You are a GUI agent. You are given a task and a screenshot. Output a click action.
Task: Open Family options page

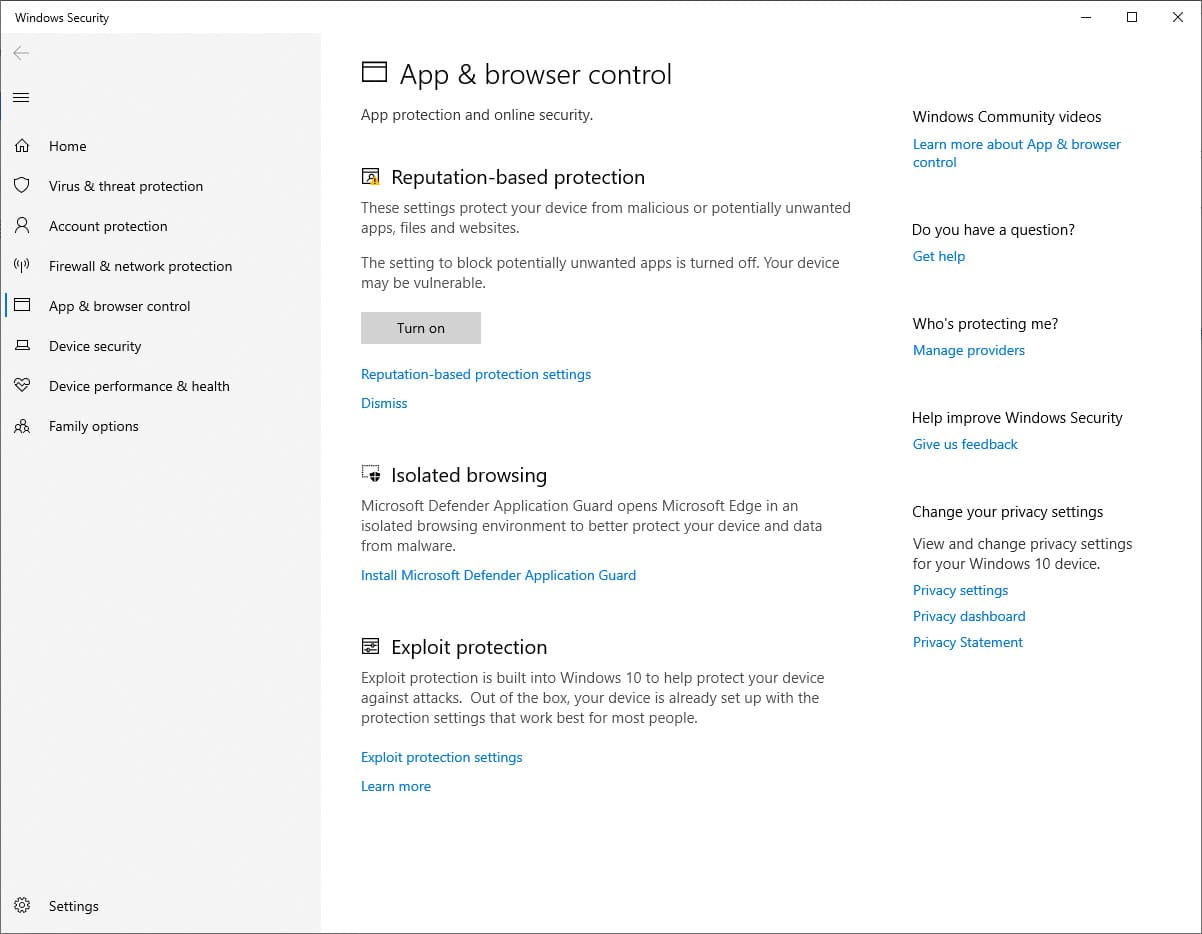point(94,426)
